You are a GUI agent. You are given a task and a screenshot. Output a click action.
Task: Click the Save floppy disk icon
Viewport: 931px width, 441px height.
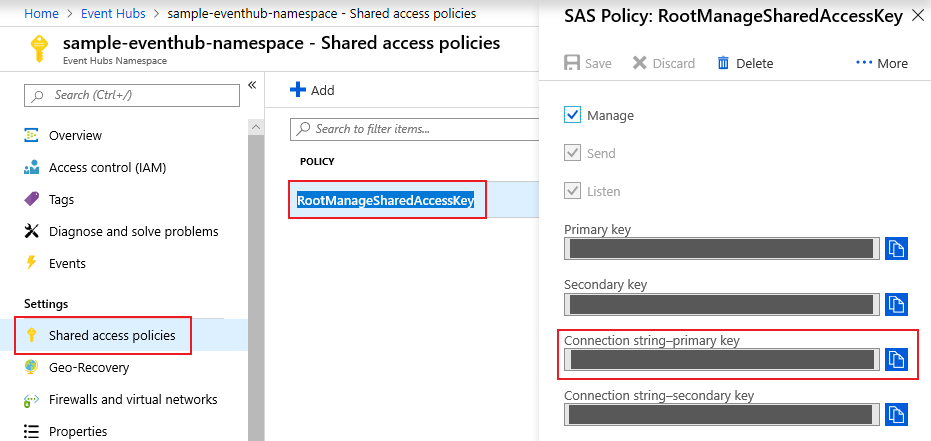(x=572, y=63)
